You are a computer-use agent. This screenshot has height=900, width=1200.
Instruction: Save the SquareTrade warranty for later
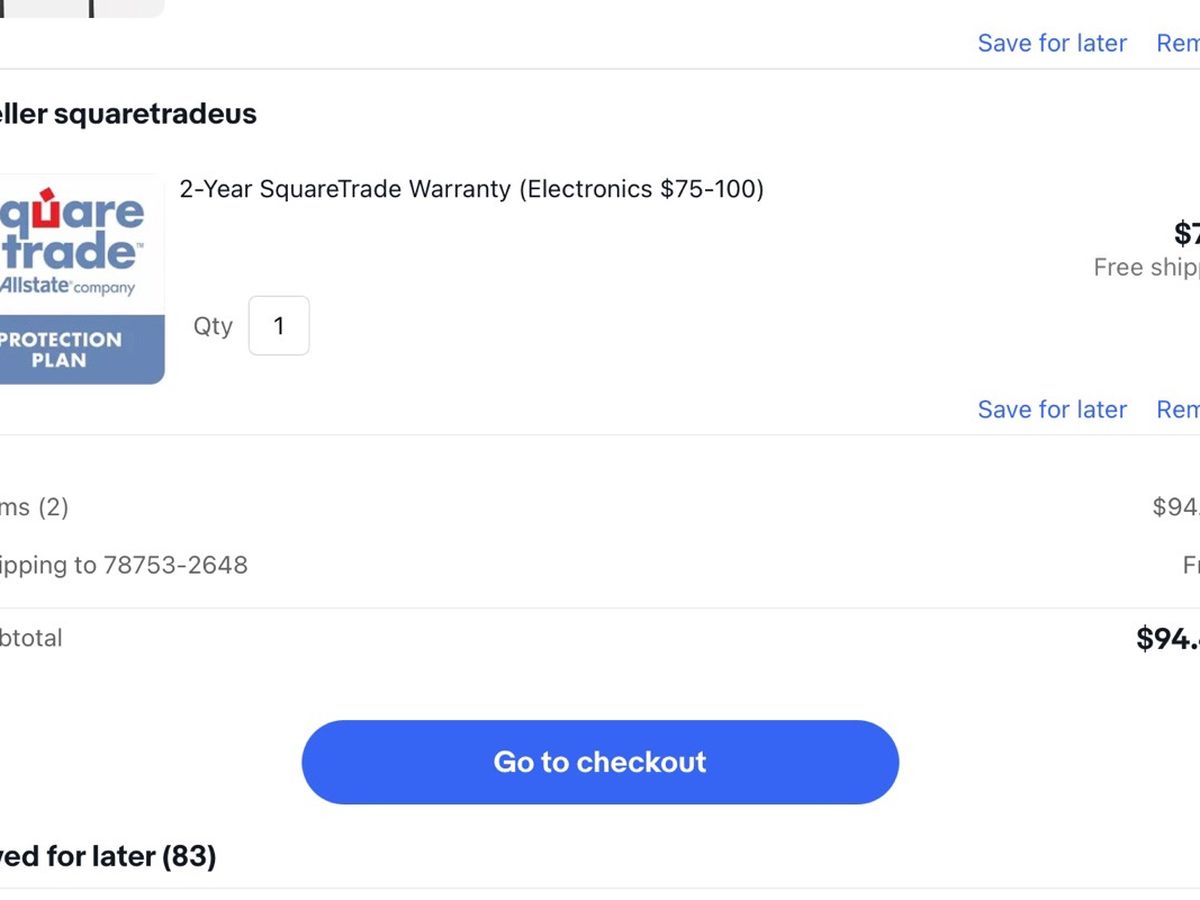pos(1052,409)
